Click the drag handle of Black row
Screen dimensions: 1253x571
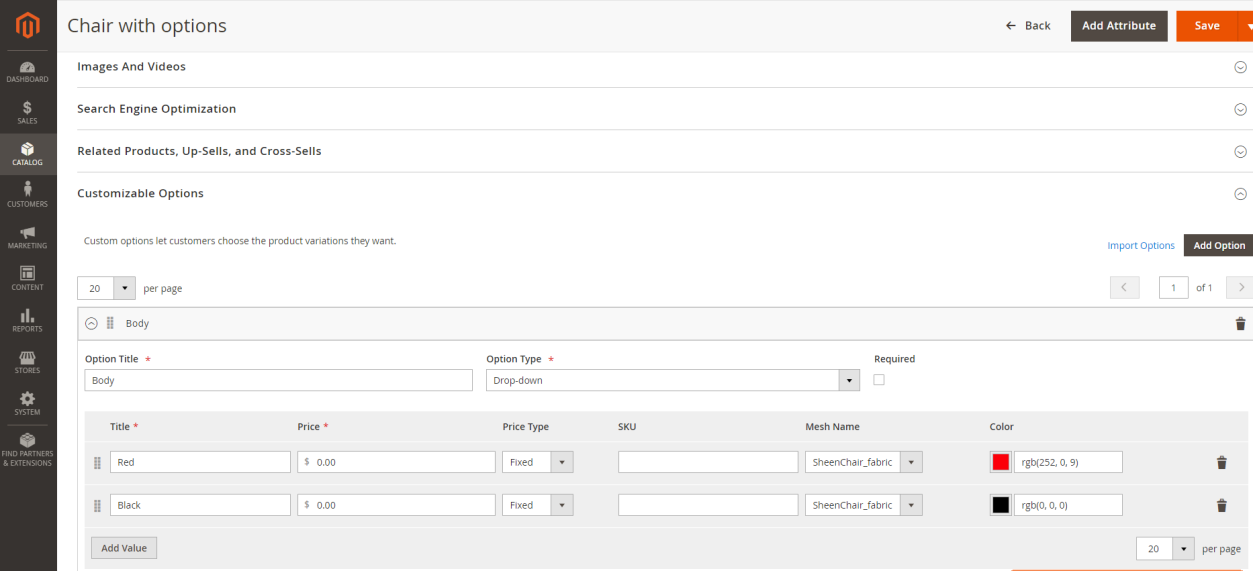tap(97, 506)
